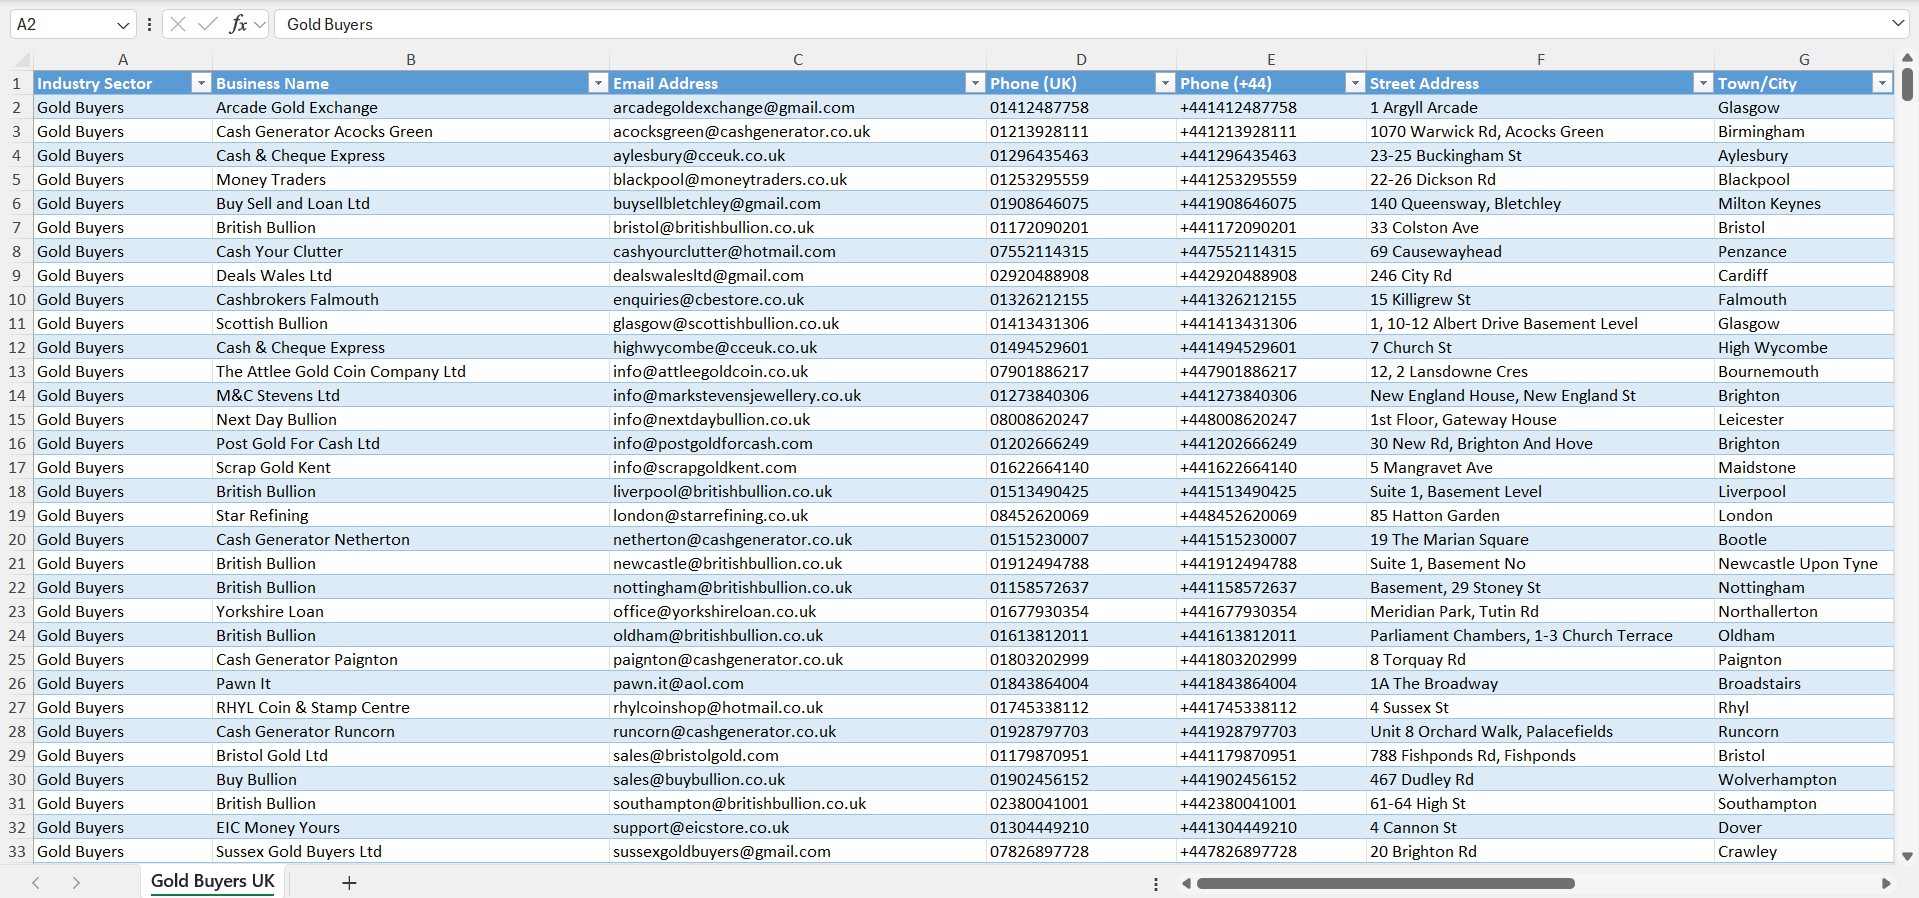Go to previous sheet arrow
This screenshot has height=898, width=1919.
point(36,883)
